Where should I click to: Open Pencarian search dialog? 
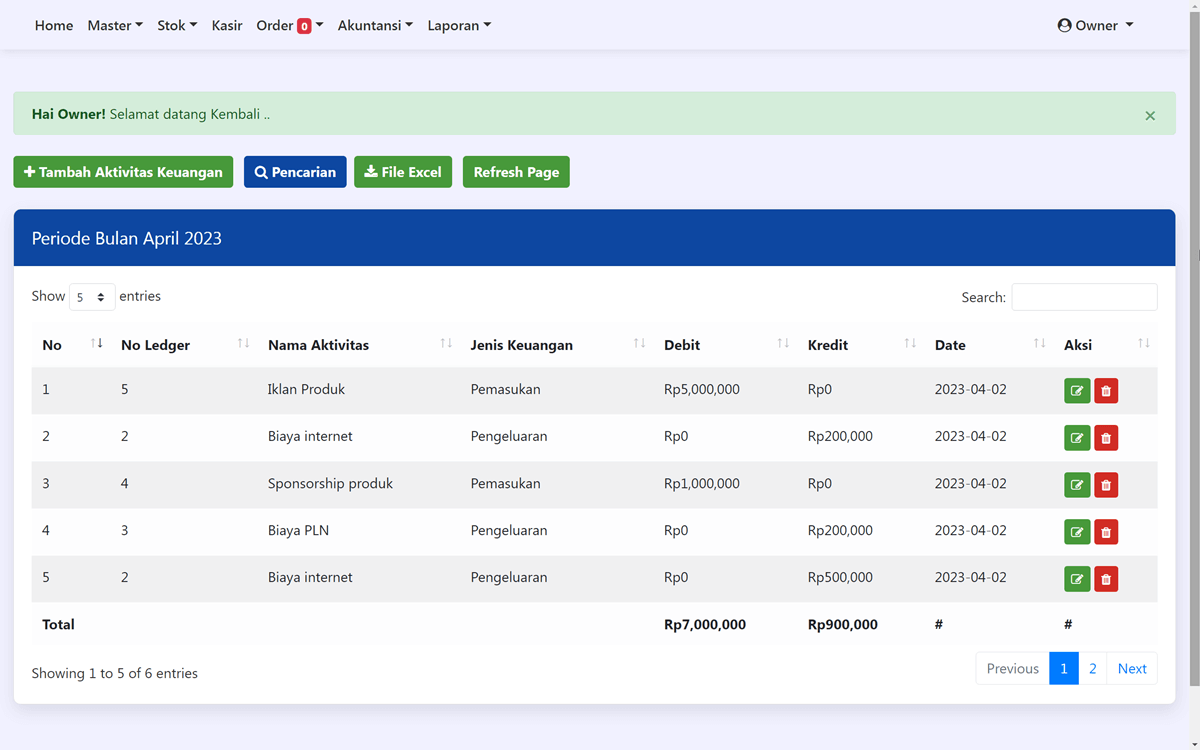coord(295,171)
